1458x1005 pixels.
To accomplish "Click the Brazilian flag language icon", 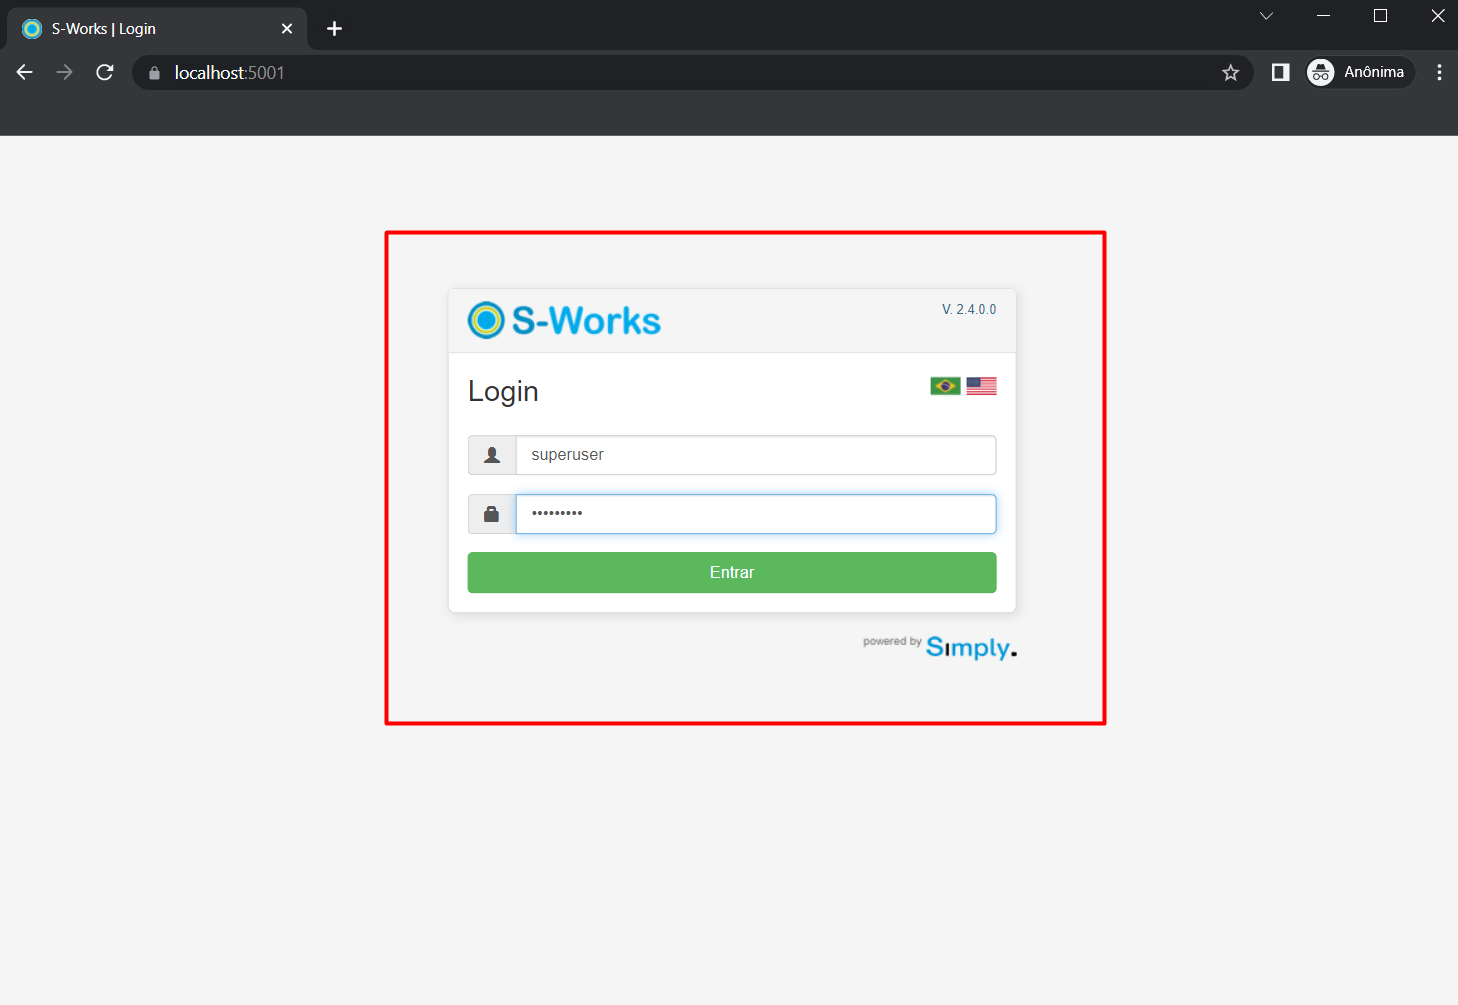I will (945, 386).
